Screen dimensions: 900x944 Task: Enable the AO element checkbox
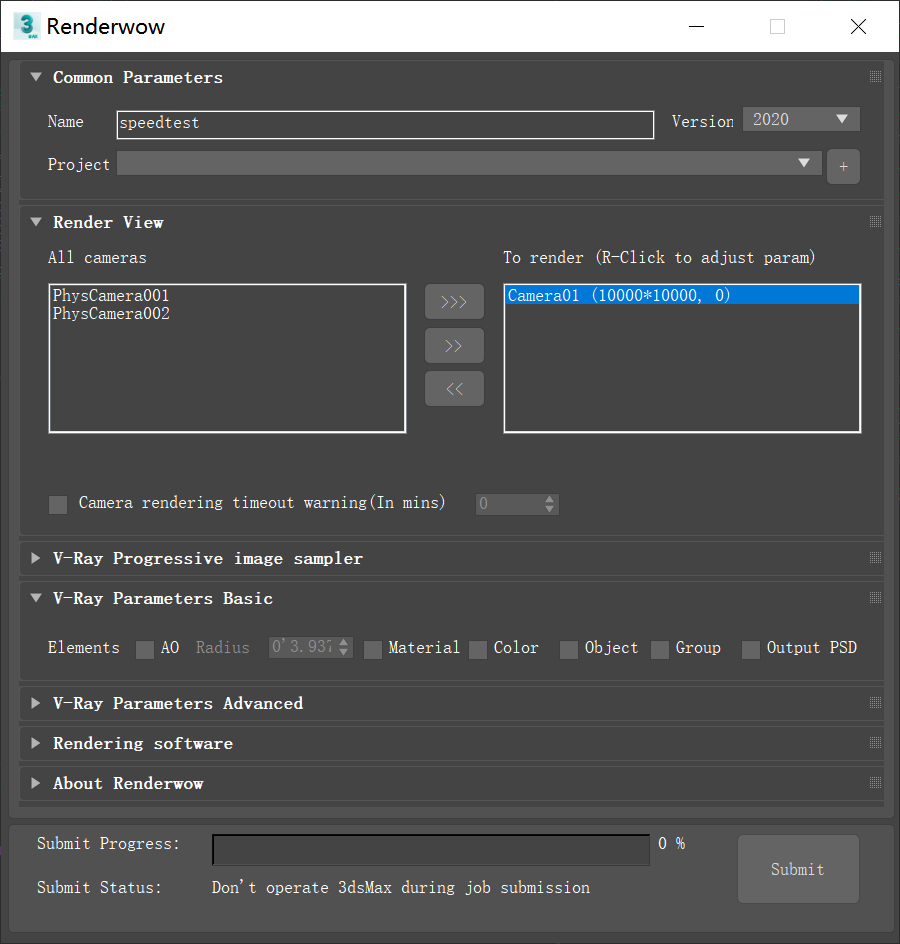[144, 650]
